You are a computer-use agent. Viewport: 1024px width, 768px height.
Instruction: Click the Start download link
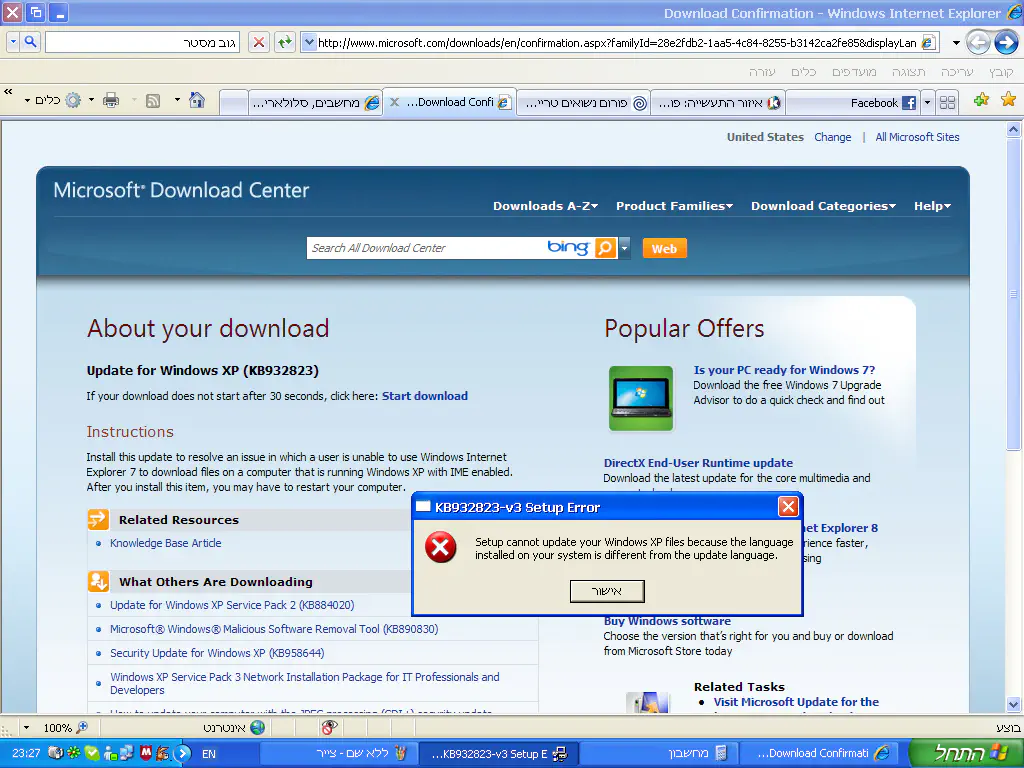click(x=424, y=396)
